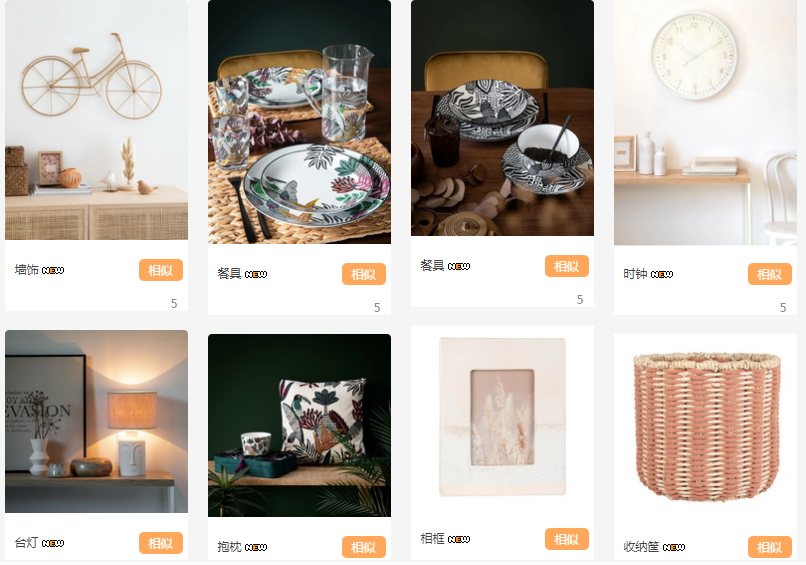Click 相似 button under 墙饰 item
Image resolution: width=806 pixels, height=565 pixels.
160,270
